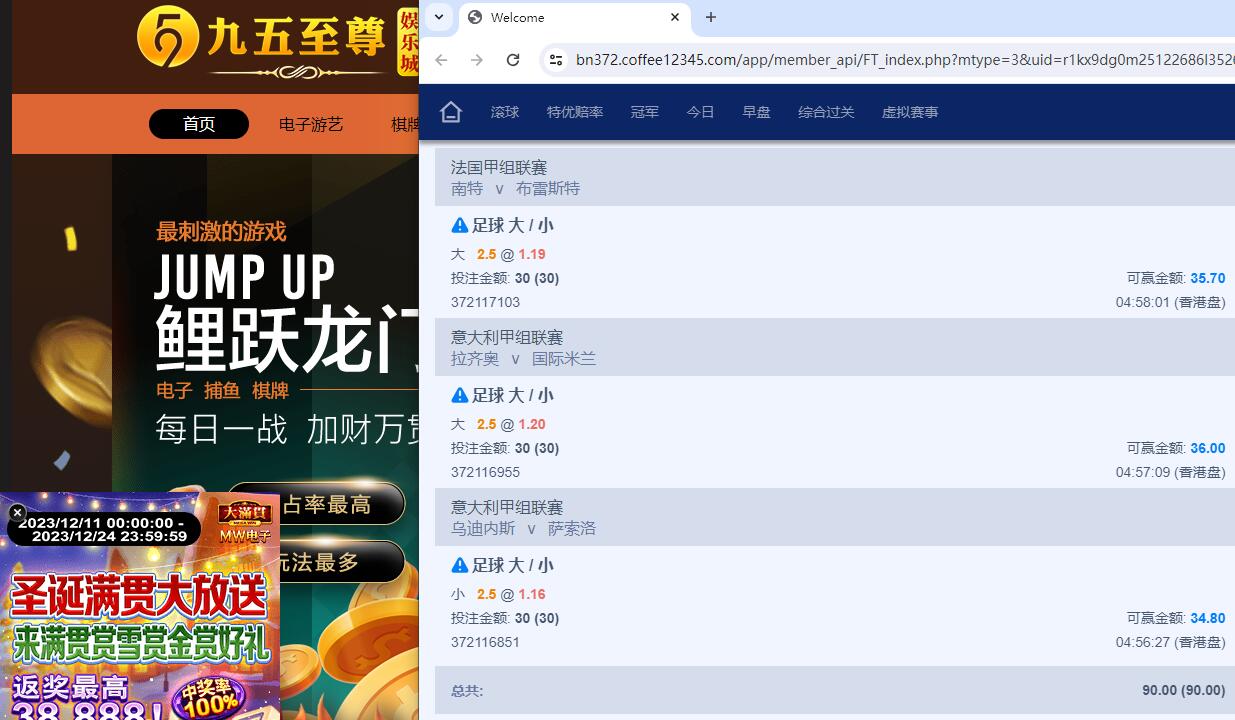1235x720 pixels.
Task: Click the odds value 1.20
Action: pyautogui.click(x=532, y=424)
